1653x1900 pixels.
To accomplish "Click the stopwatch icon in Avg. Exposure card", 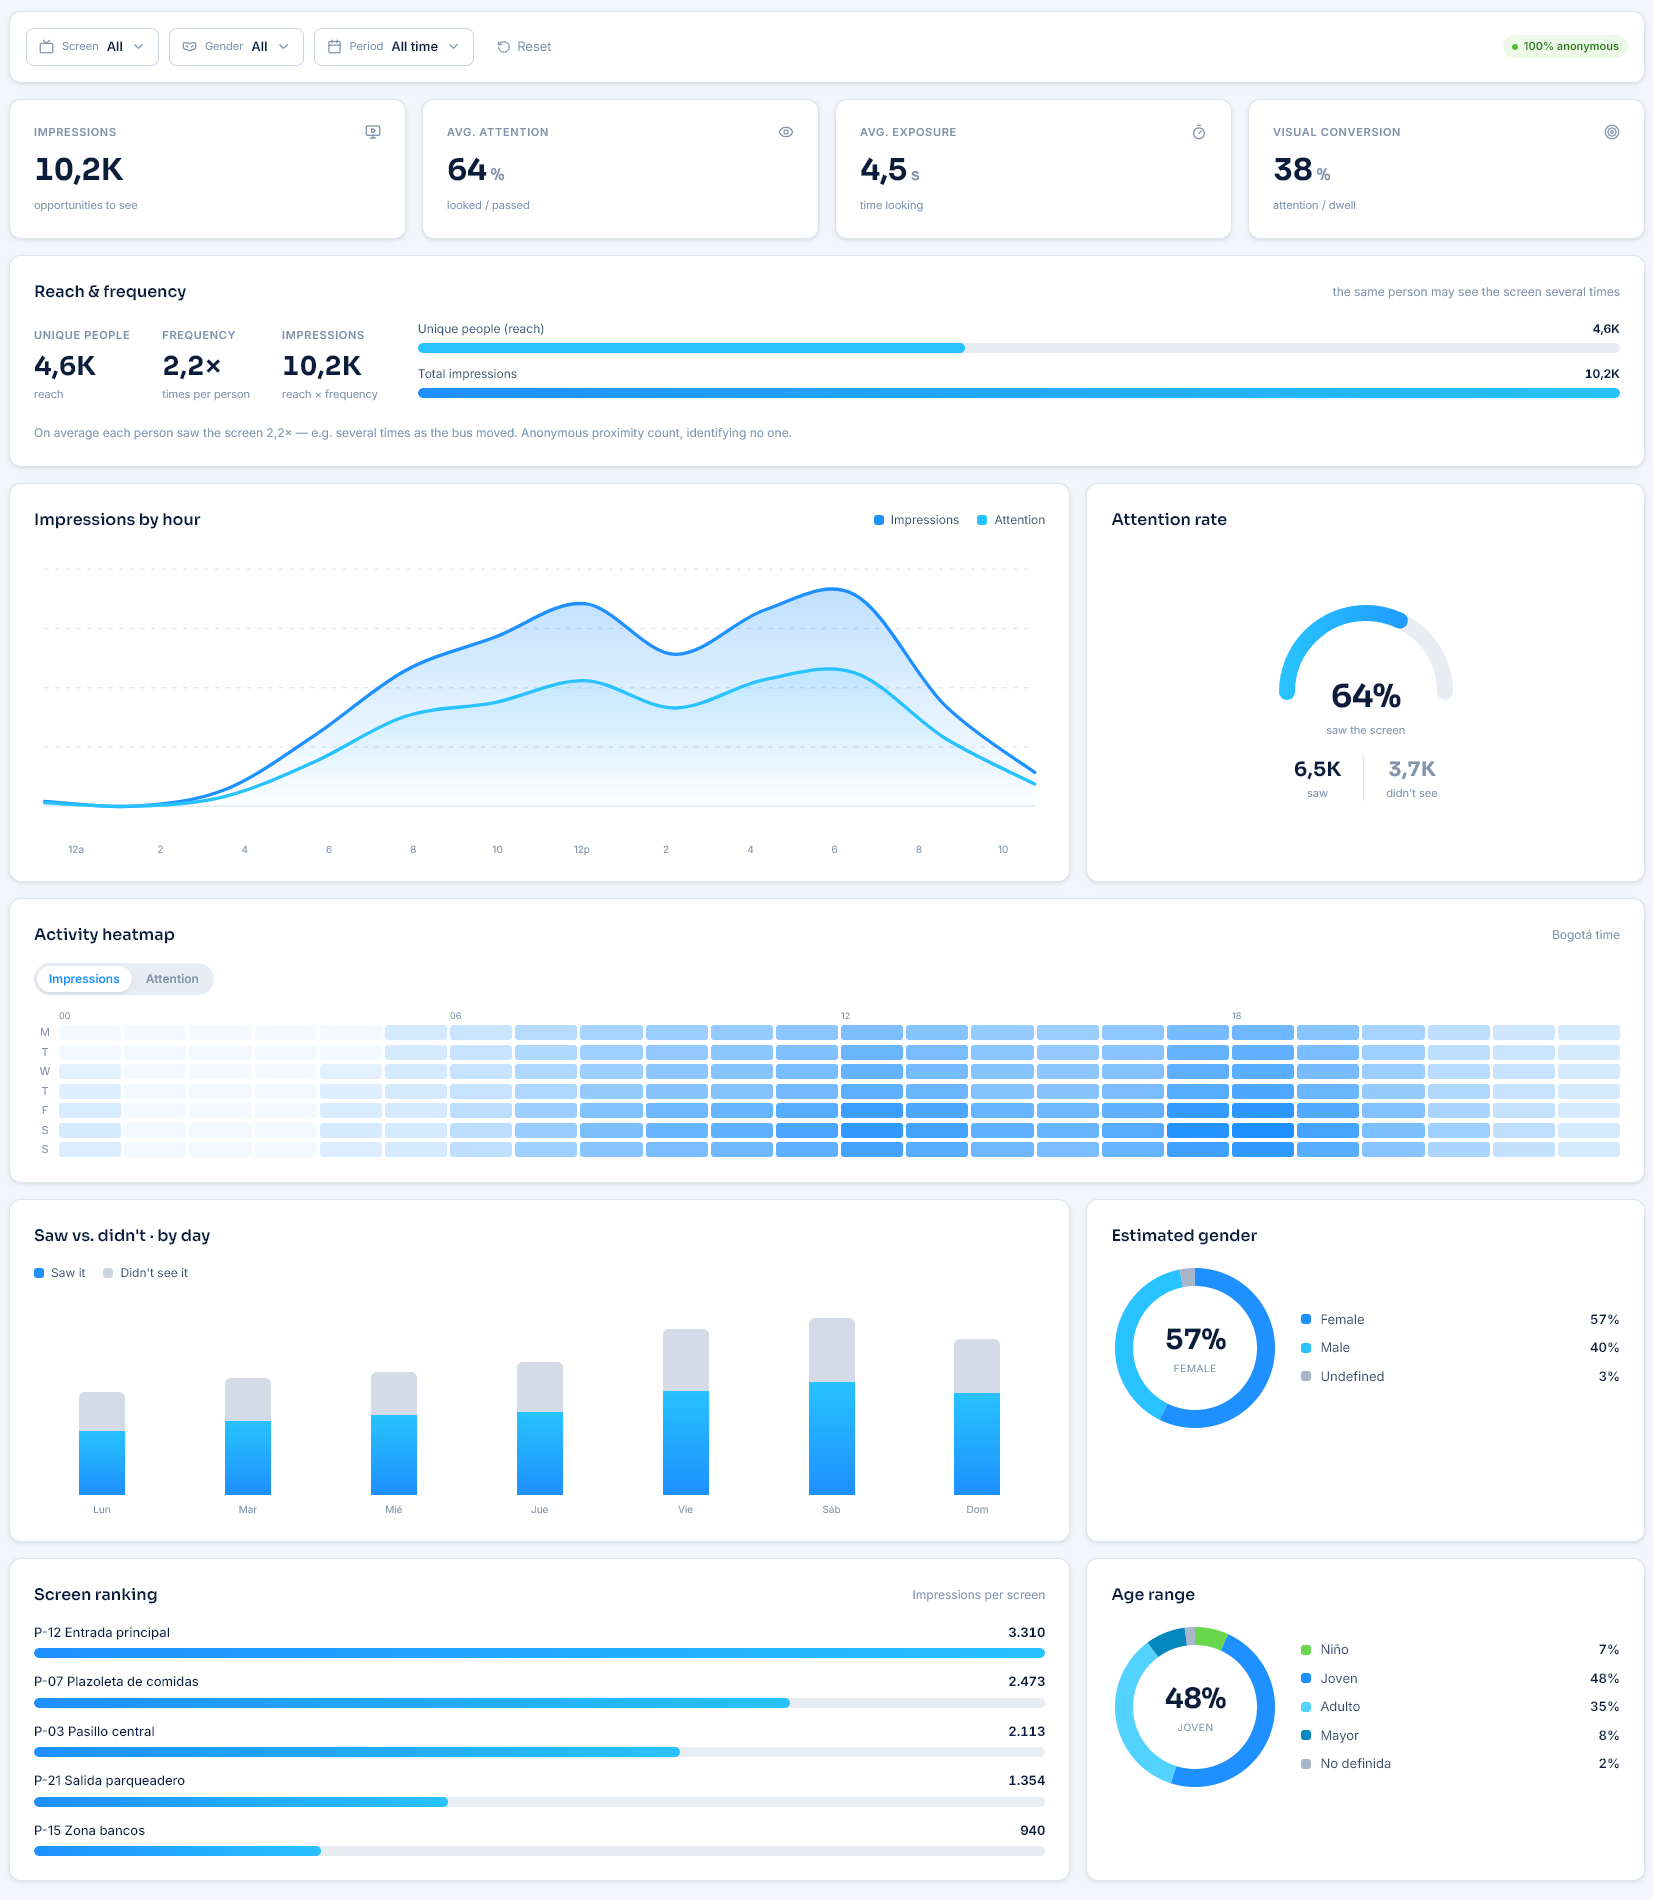I will click(1199, 132).
